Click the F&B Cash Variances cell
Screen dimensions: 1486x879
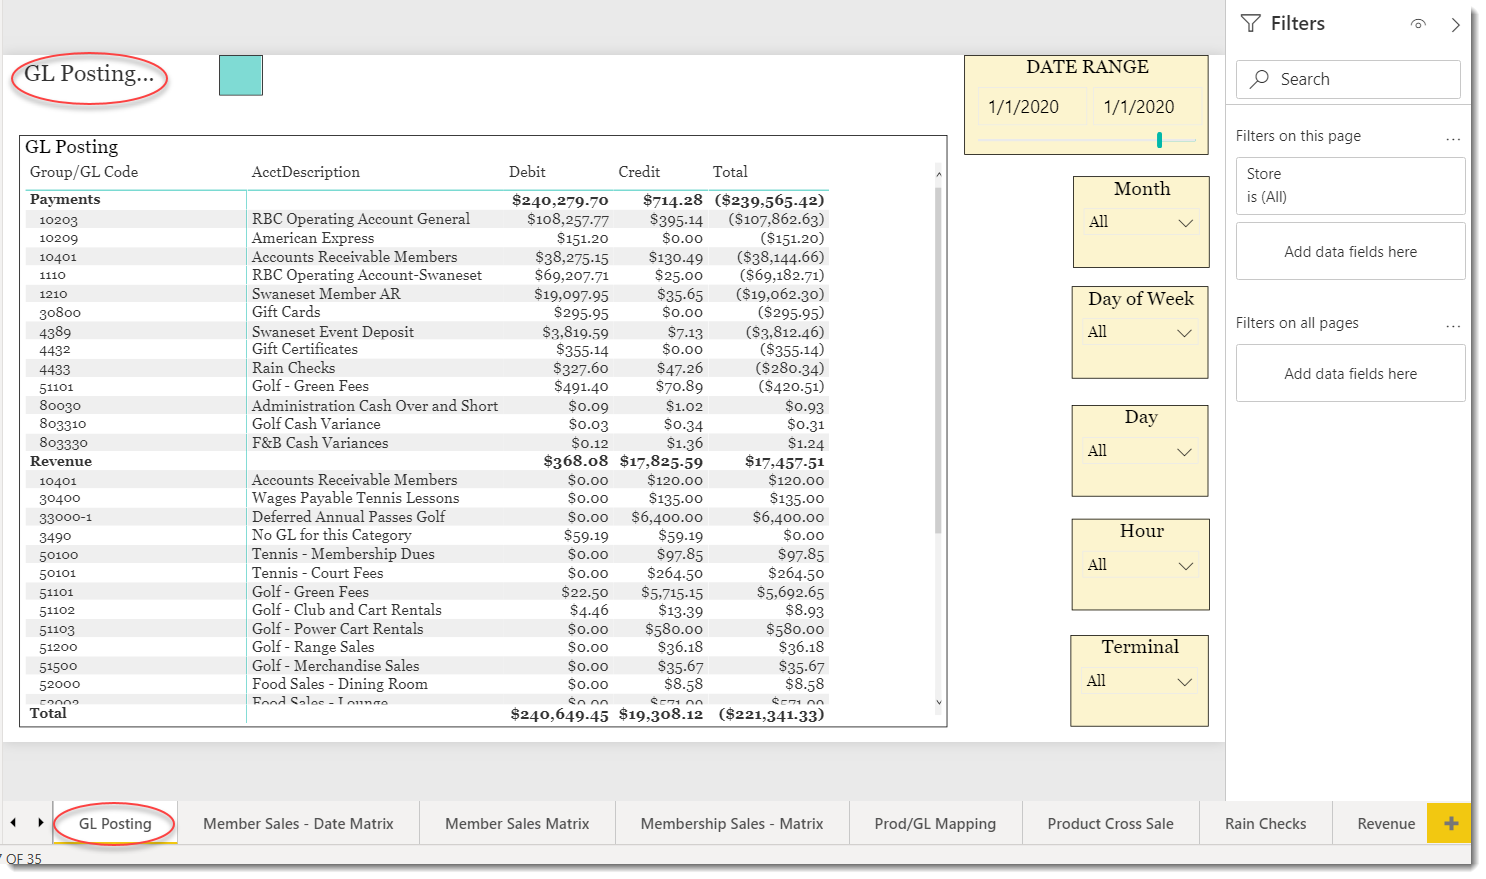coord(320,443)
